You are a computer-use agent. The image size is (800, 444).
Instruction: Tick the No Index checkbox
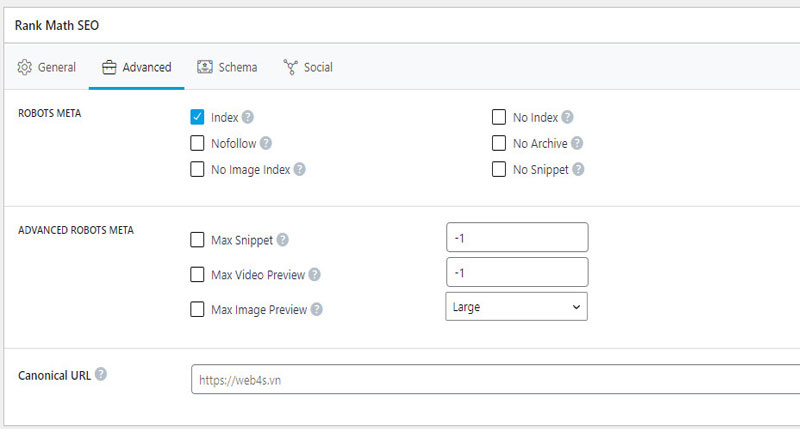click(x=498, y=117)
